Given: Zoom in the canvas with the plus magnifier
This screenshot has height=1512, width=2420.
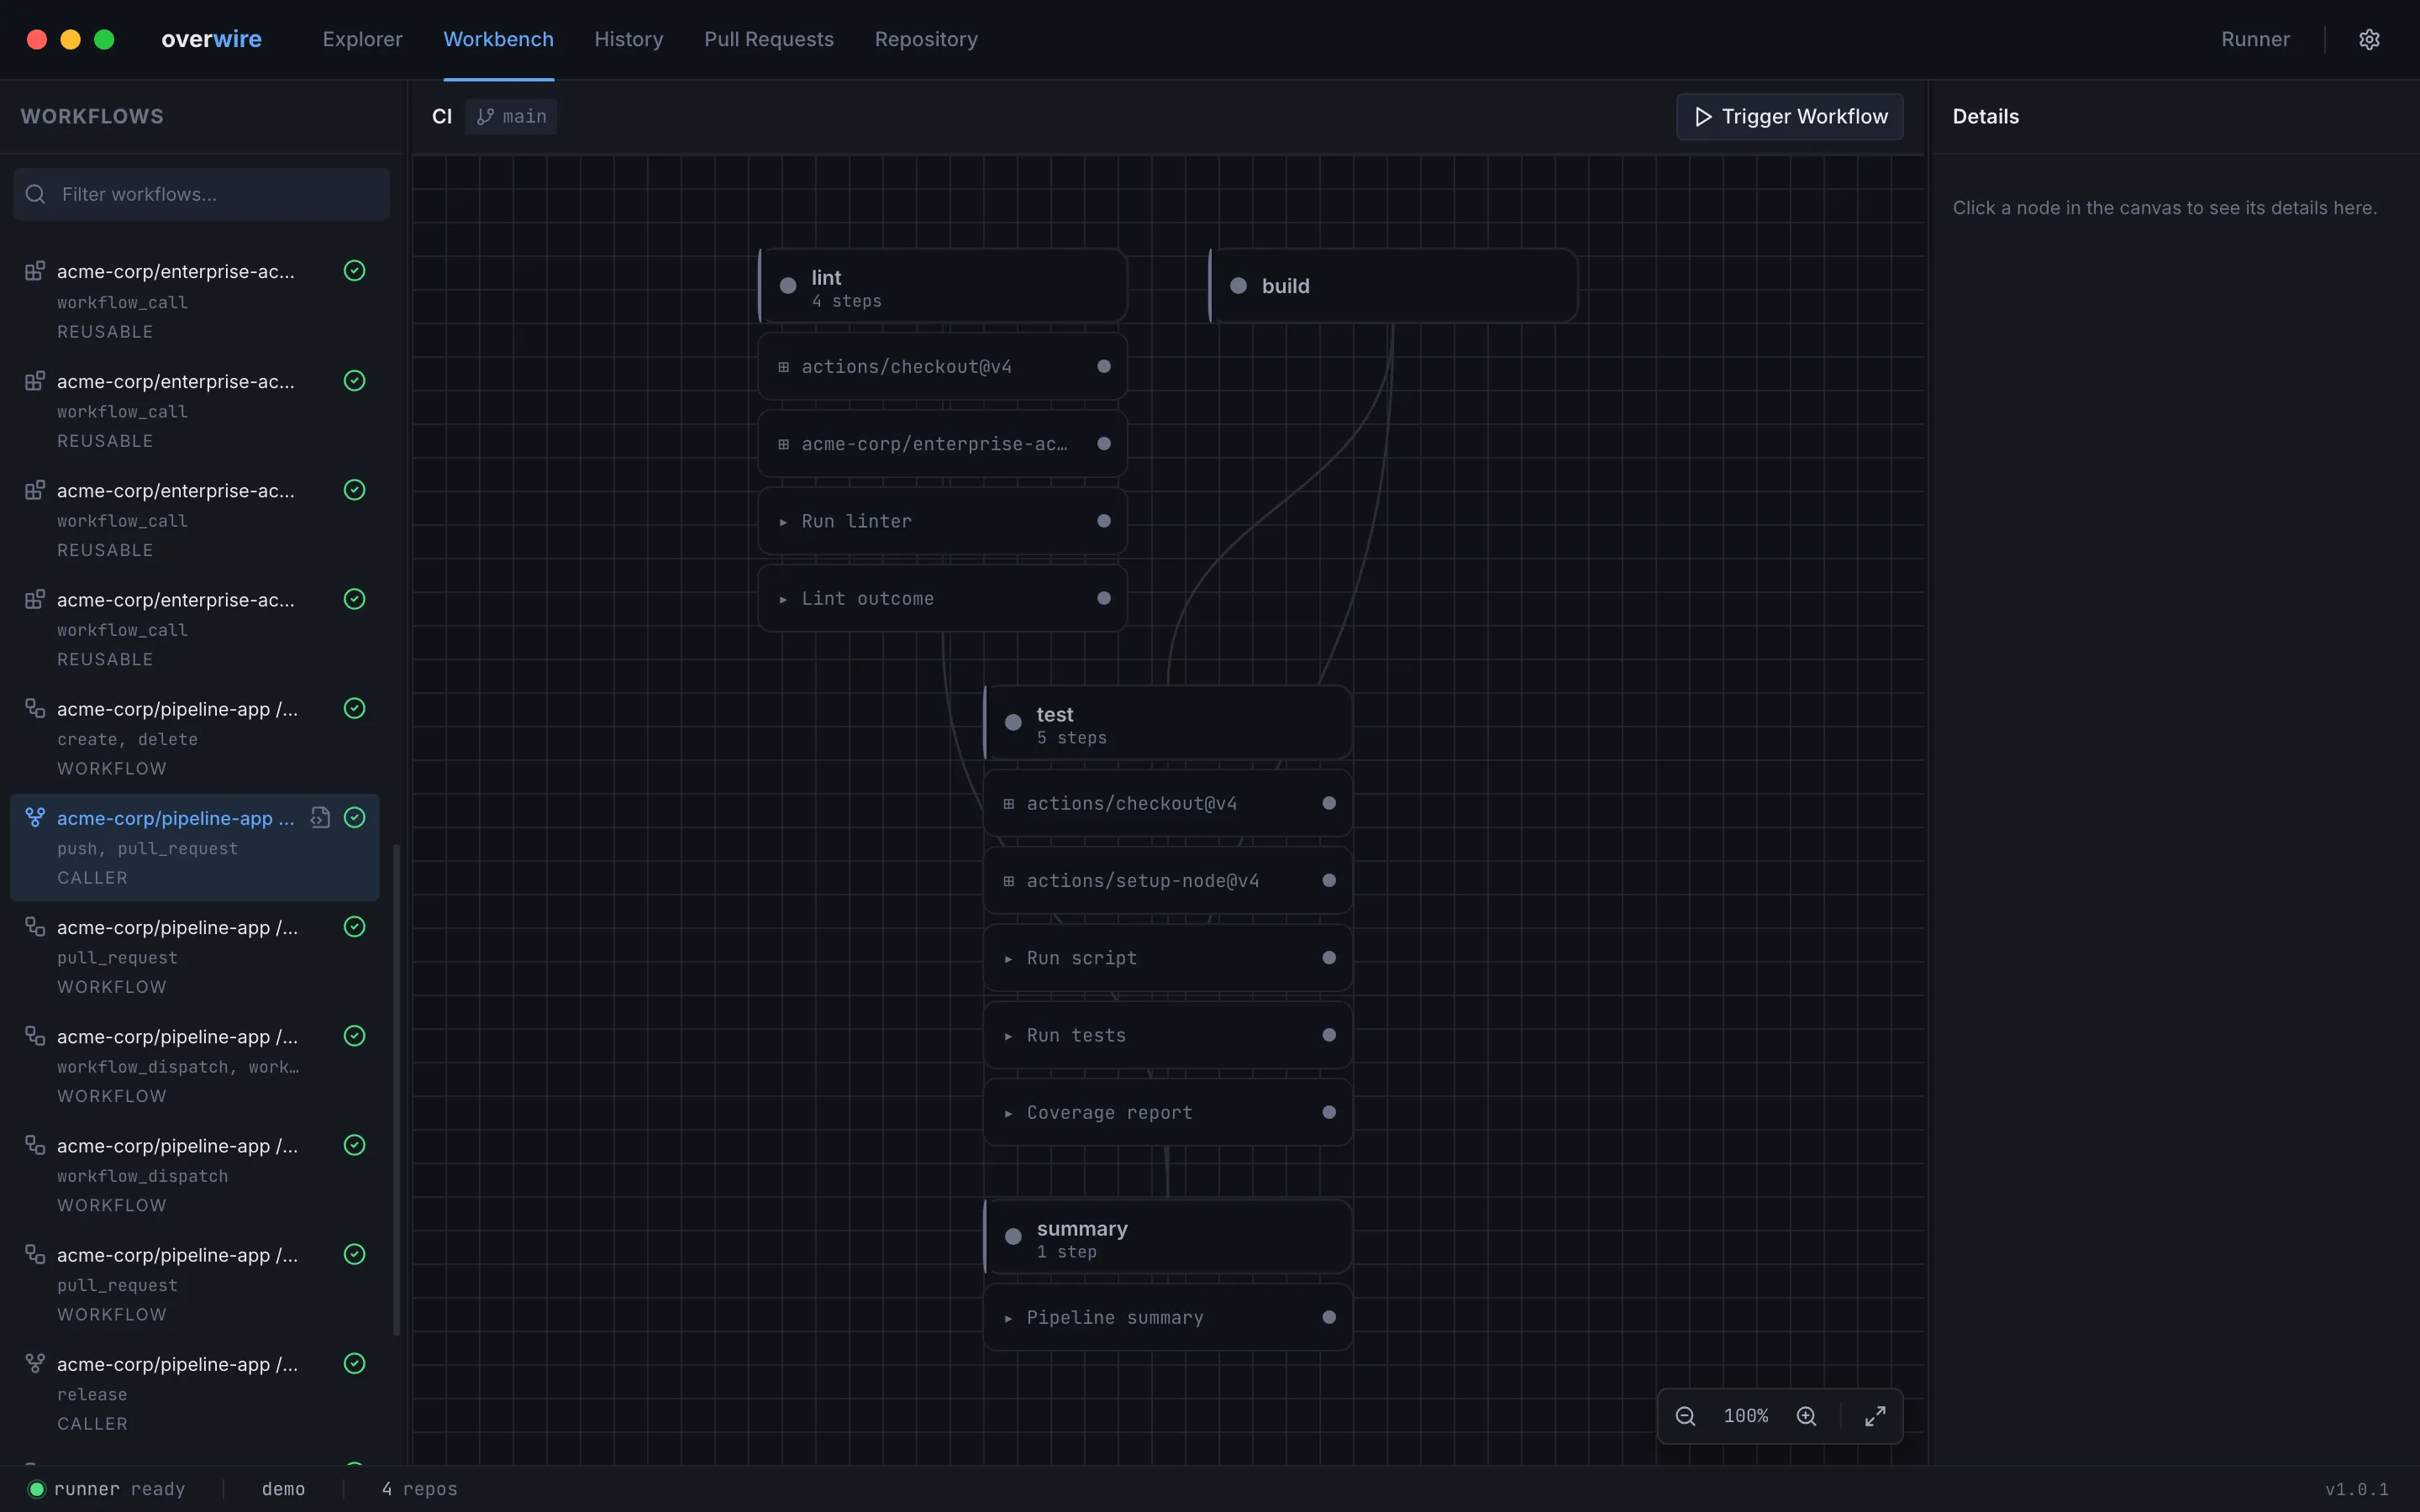Looking at the screenshot, I should tap(1806, 1416).
